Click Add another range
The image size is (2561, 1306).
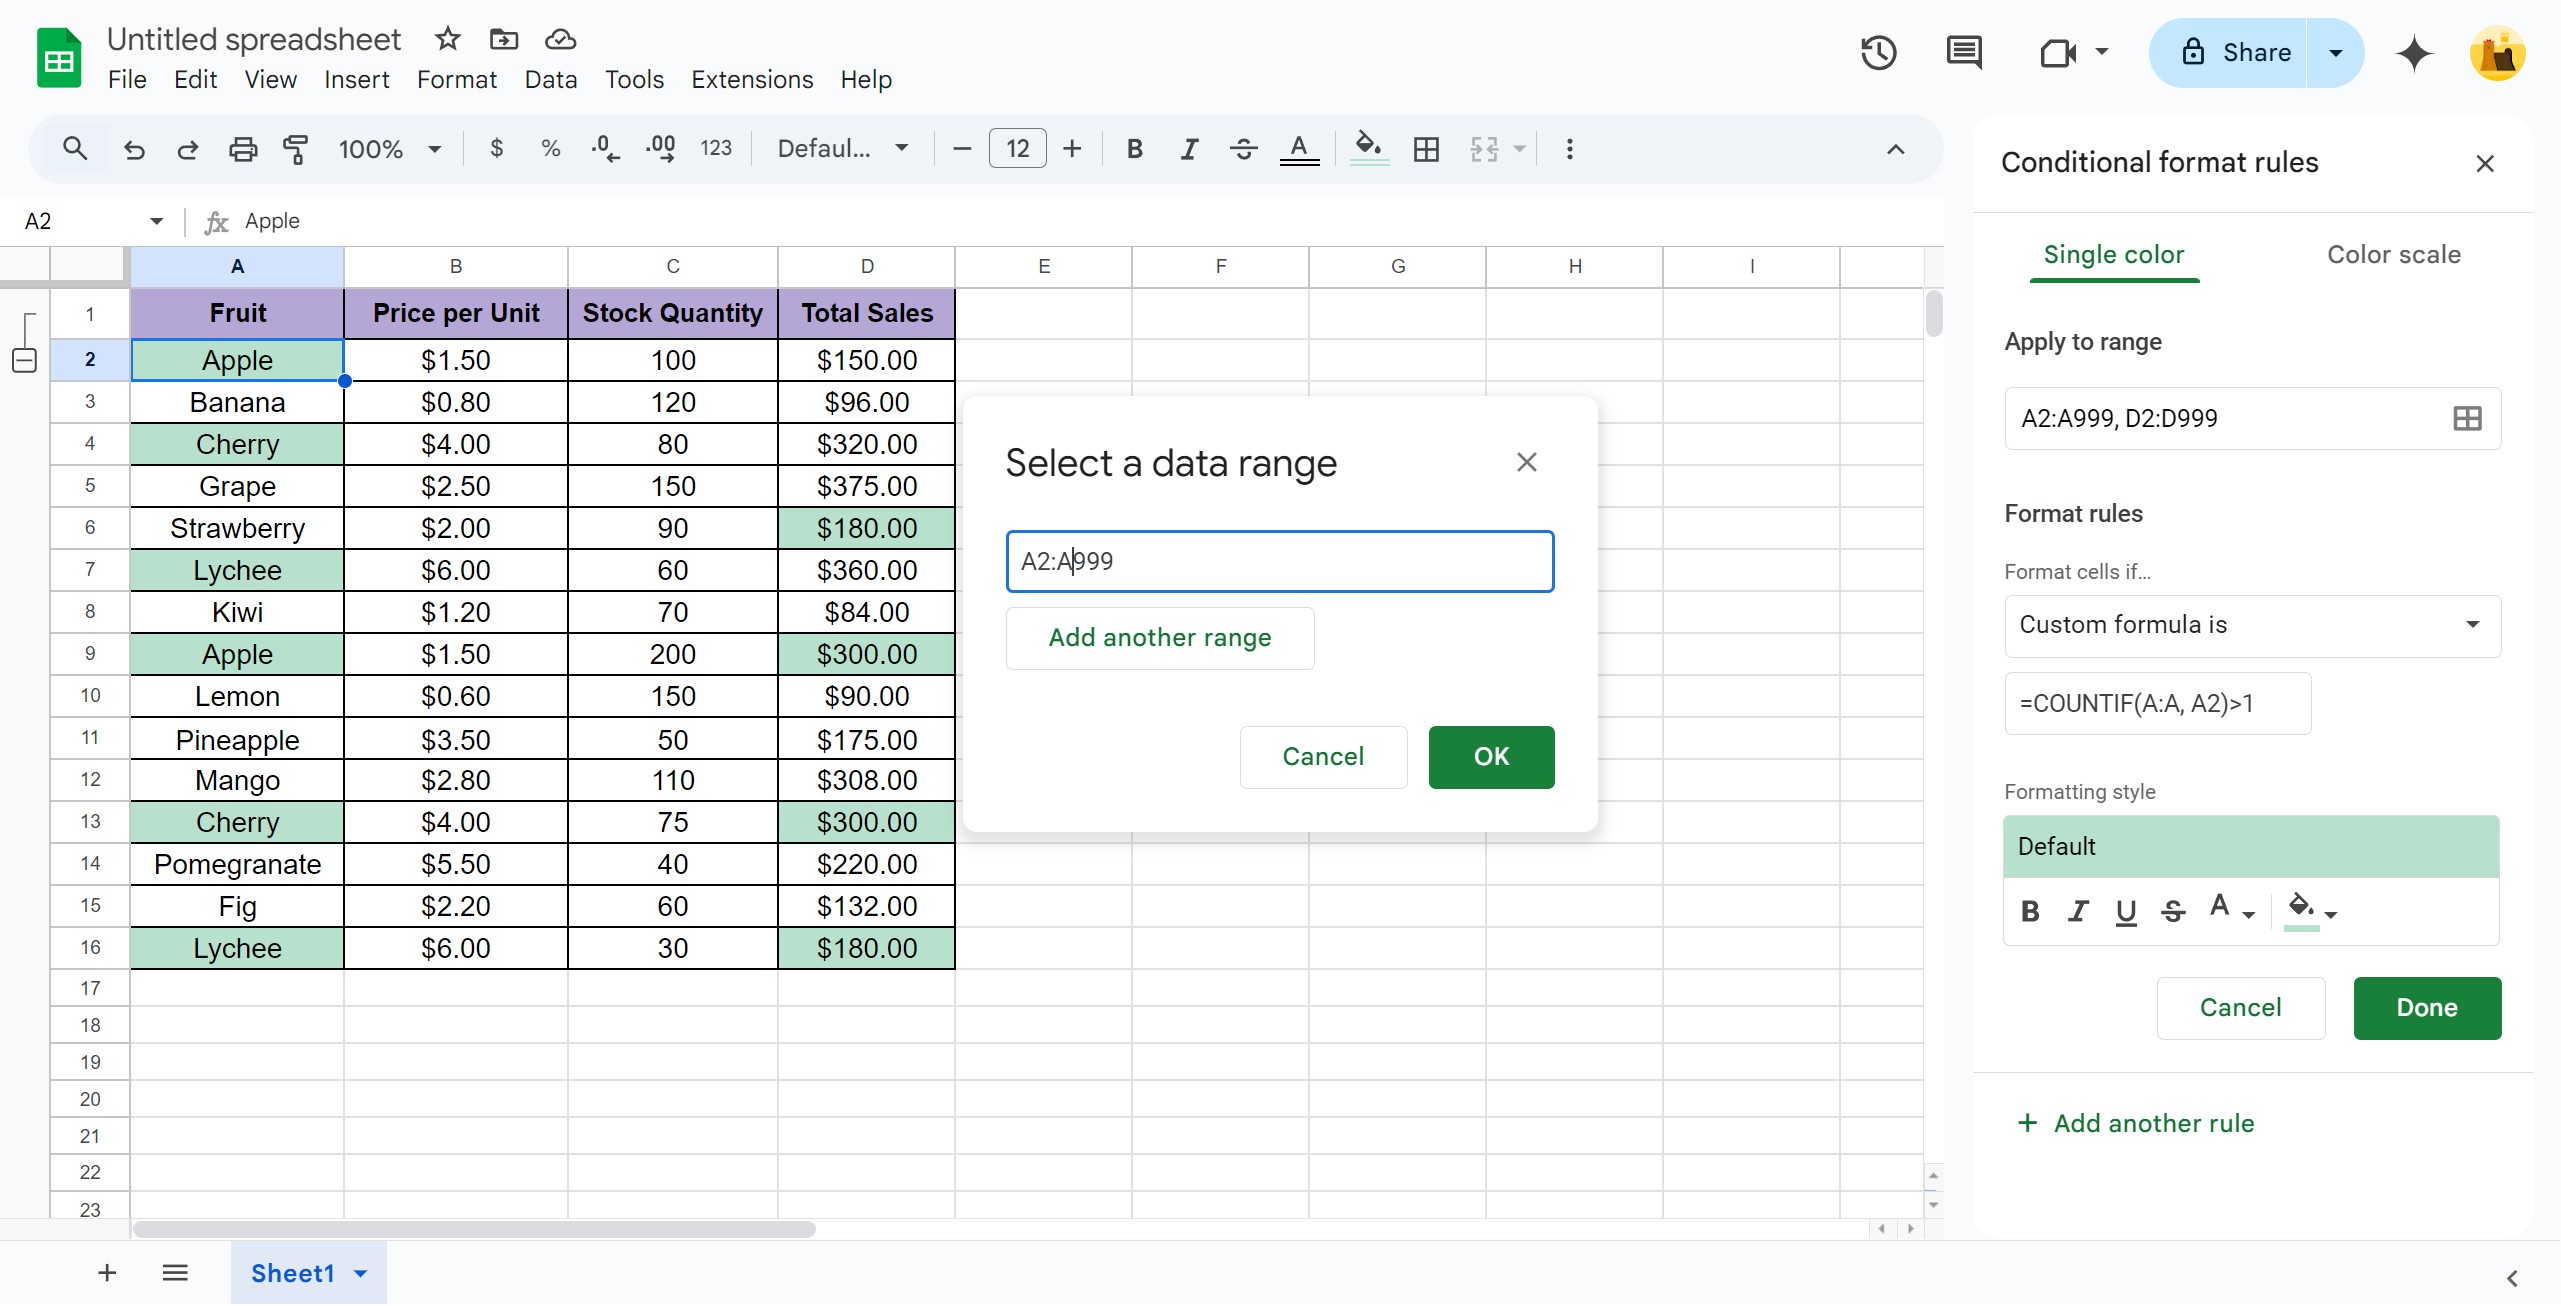point(1160,638)
